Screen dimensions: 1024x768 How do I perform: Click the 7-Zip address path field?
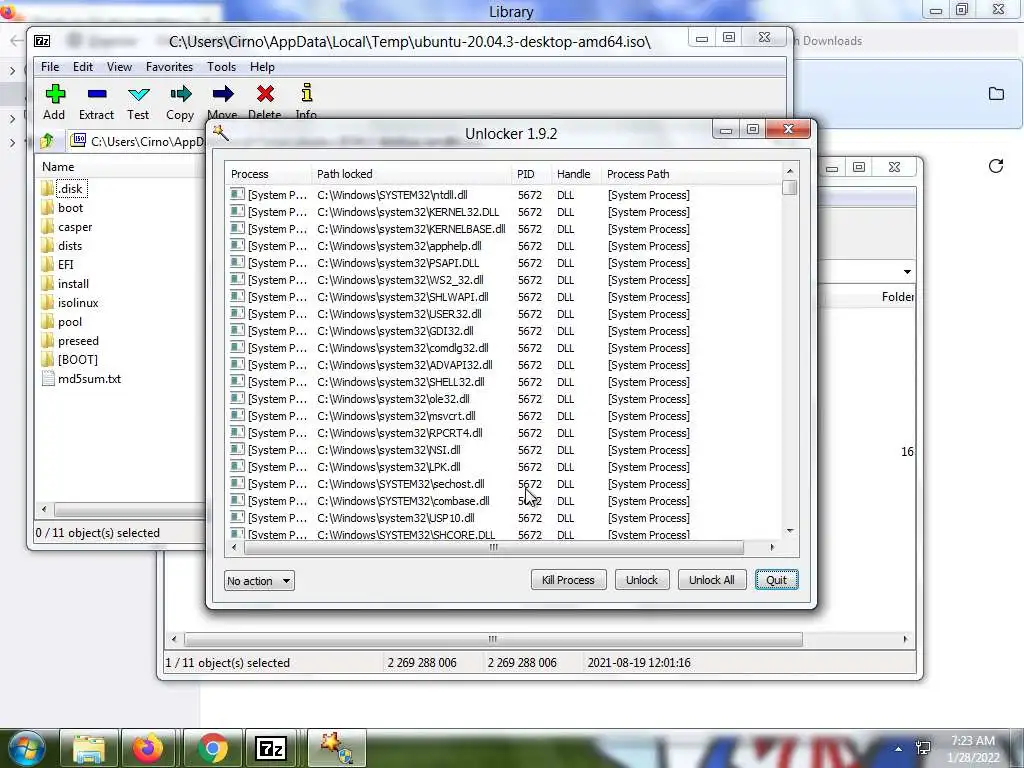[x=137, y=140]
